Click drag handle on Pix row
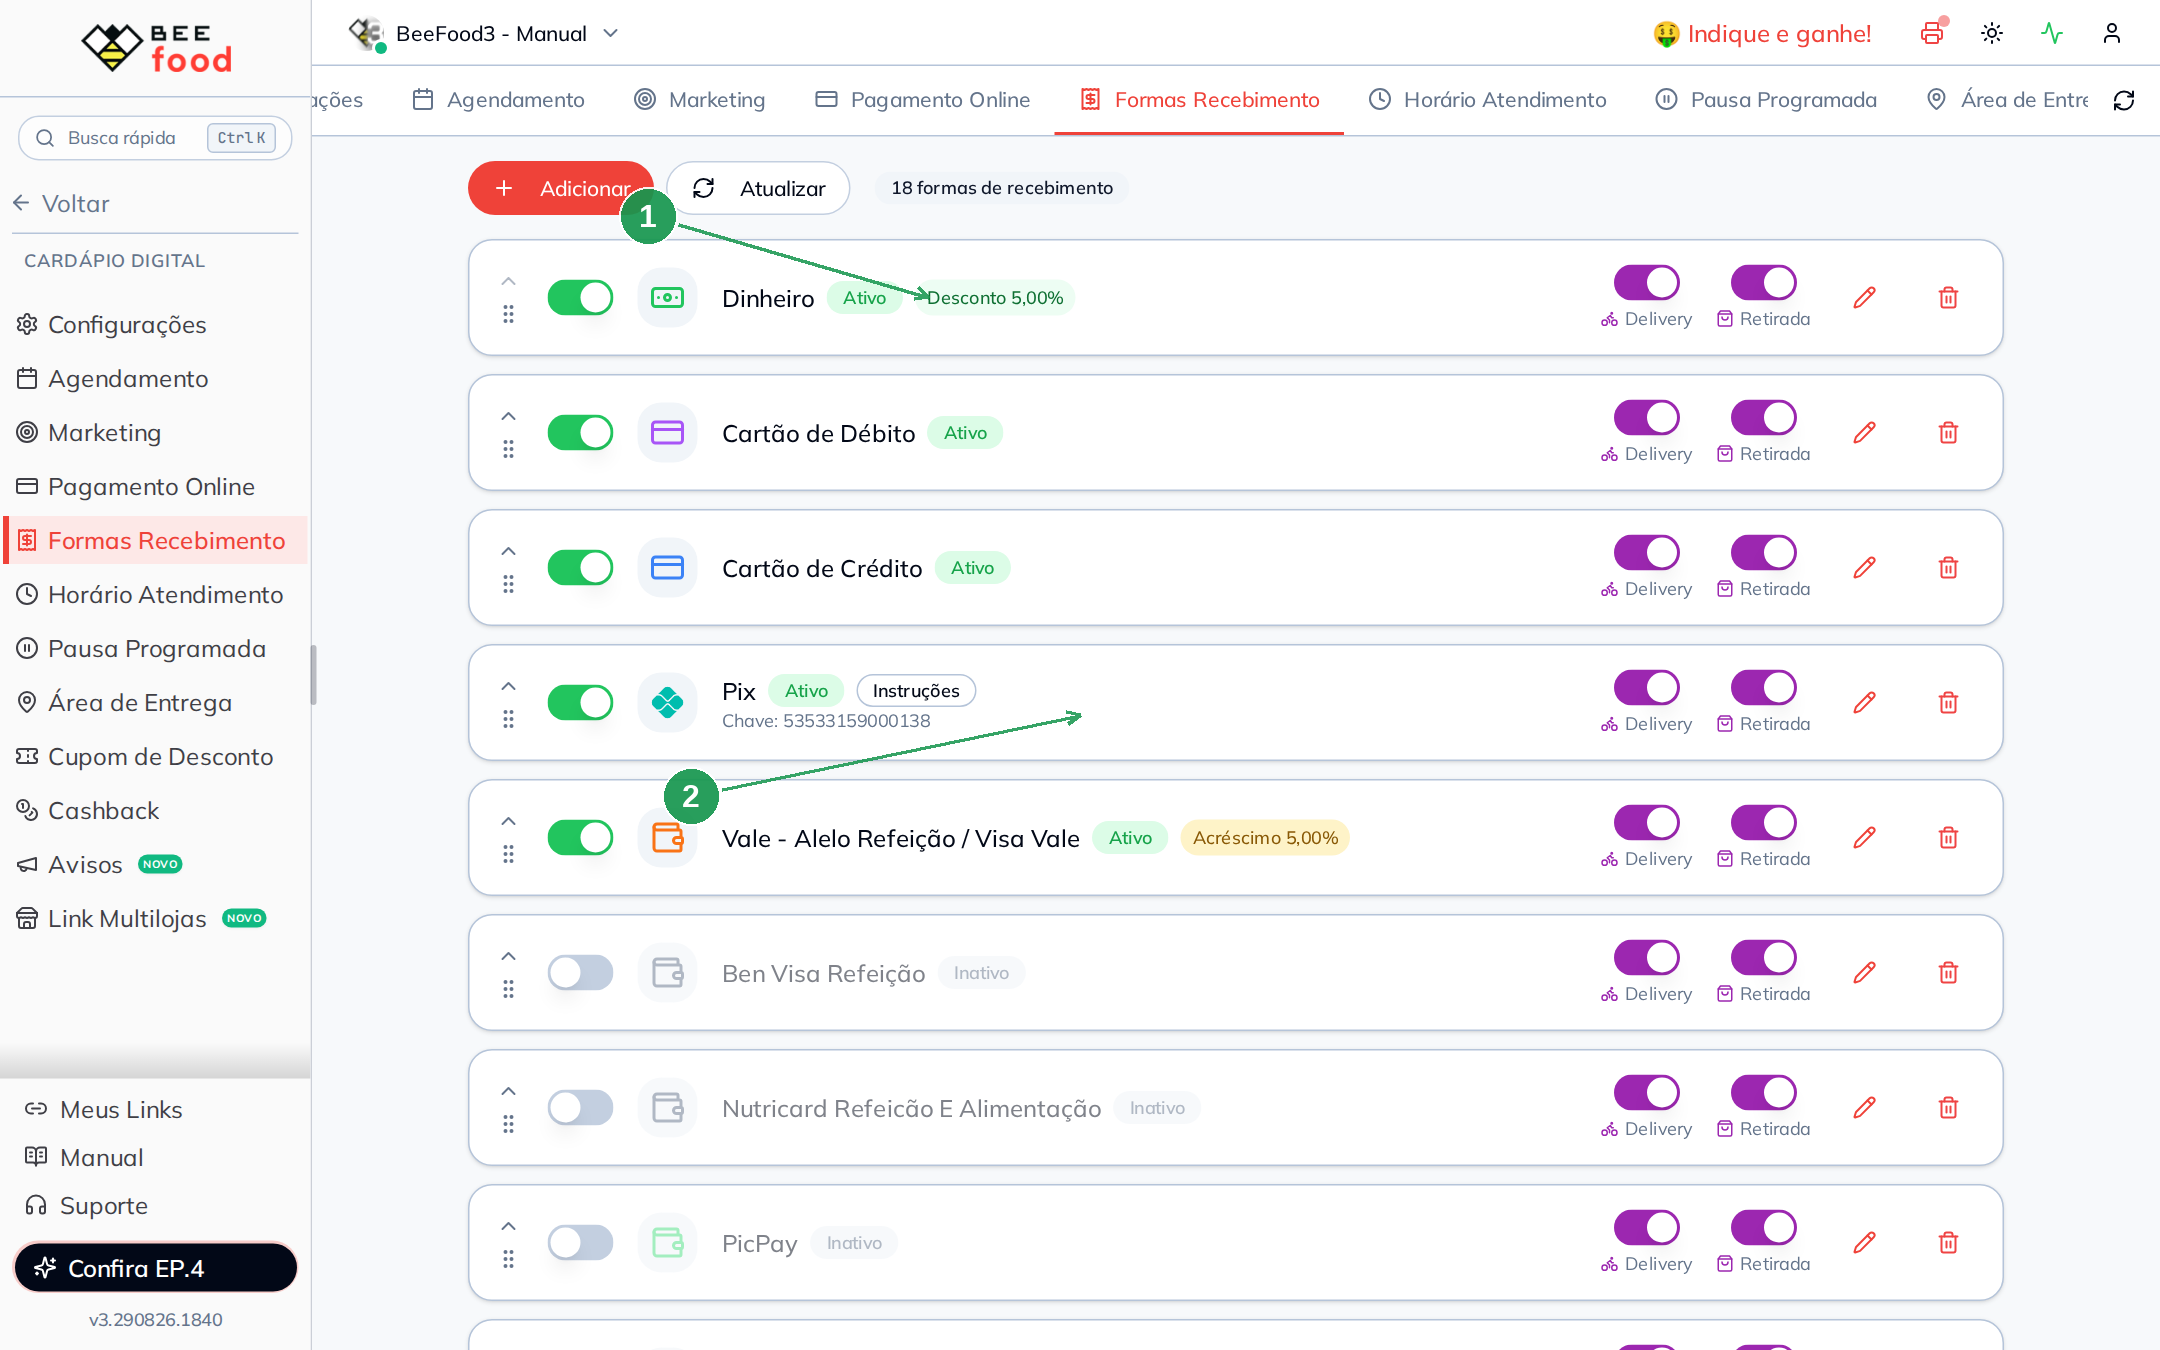 click(x=508, y=719)
